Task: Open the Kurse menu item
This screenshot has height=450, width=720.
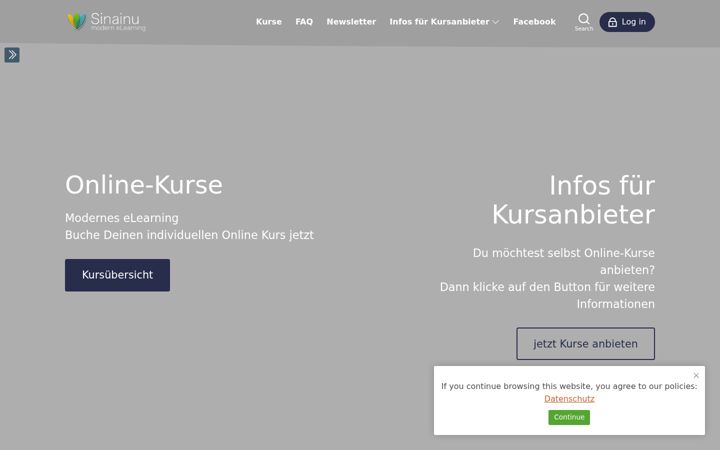Action: (269, 22)
